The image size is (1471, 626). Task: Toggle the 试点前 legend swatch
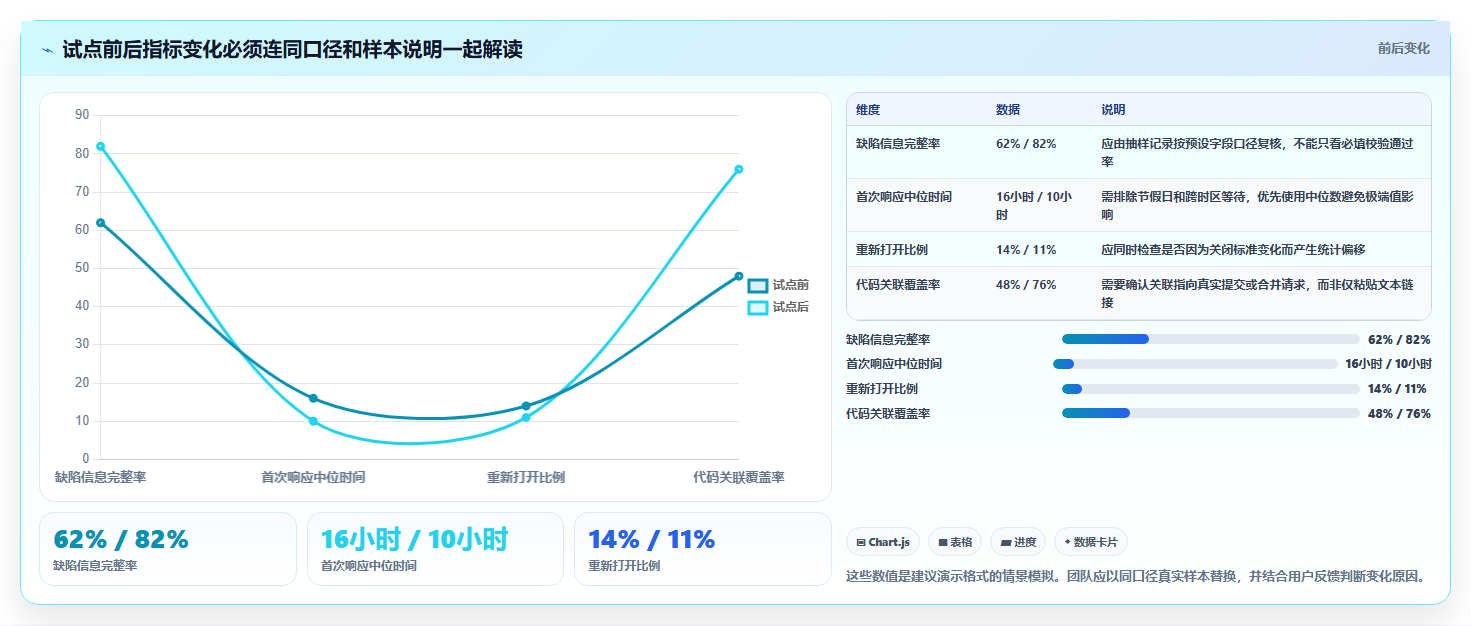[x=758, y=285]
